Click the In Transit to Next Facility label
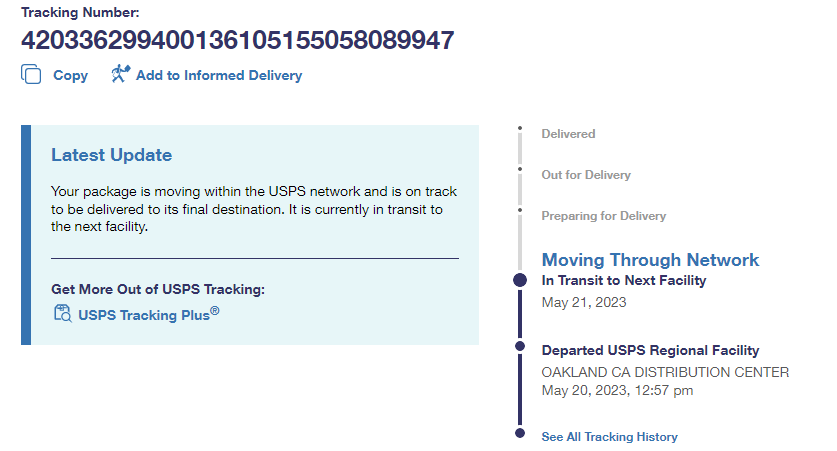Image resolution: width=837 pixels, height=451 pixels. point(623,281)
